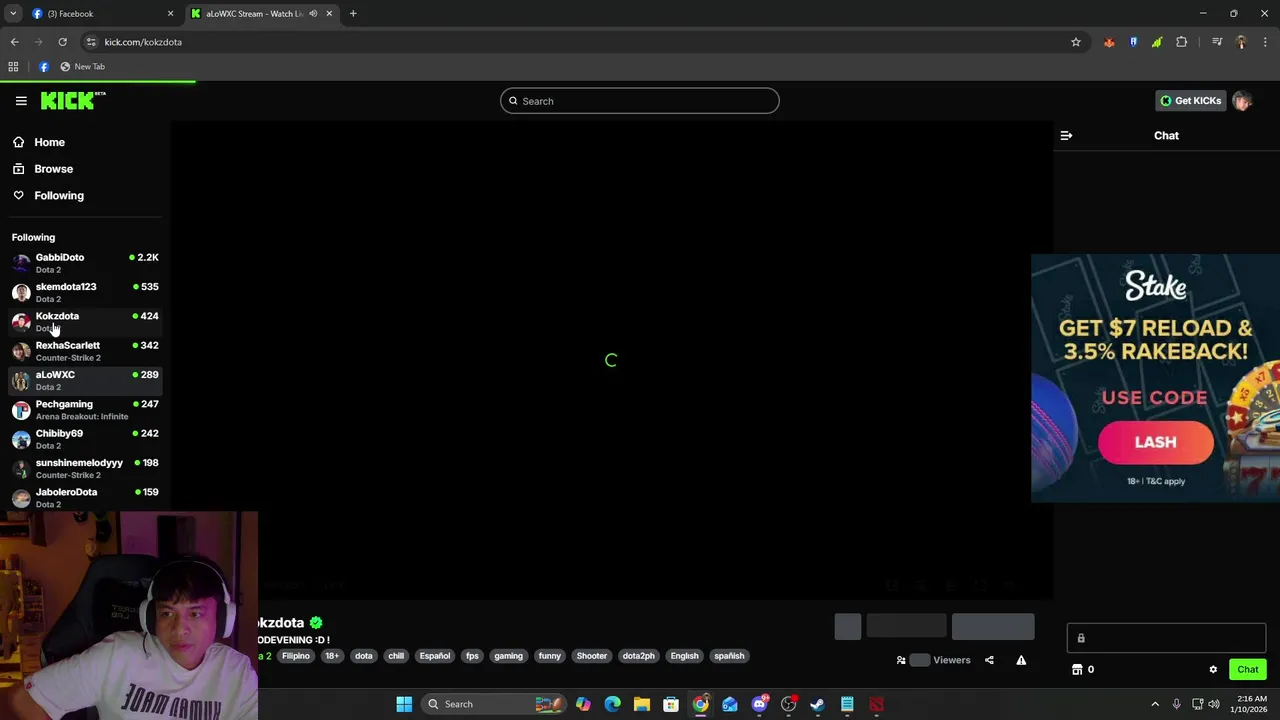Open JaboleroDota's channel in Following
Screen dimensions: 1280x720
[x=85, y=498]
